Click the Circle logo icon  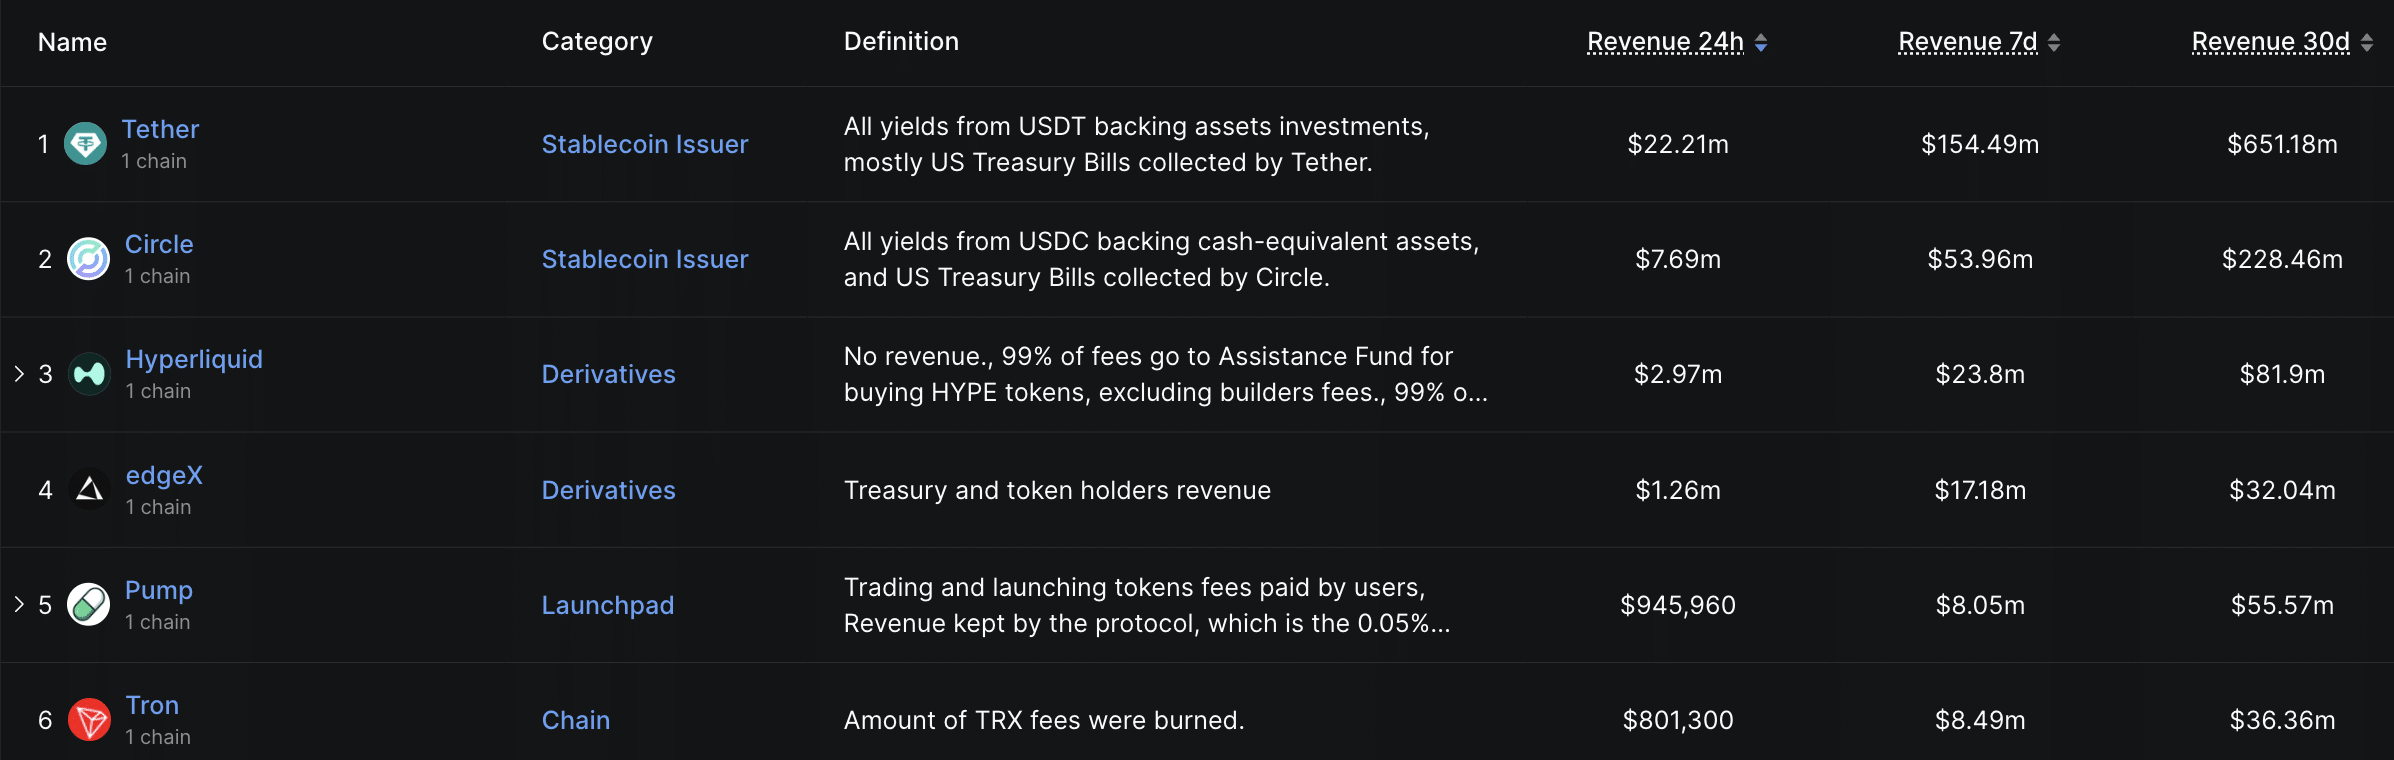[88, 259]
